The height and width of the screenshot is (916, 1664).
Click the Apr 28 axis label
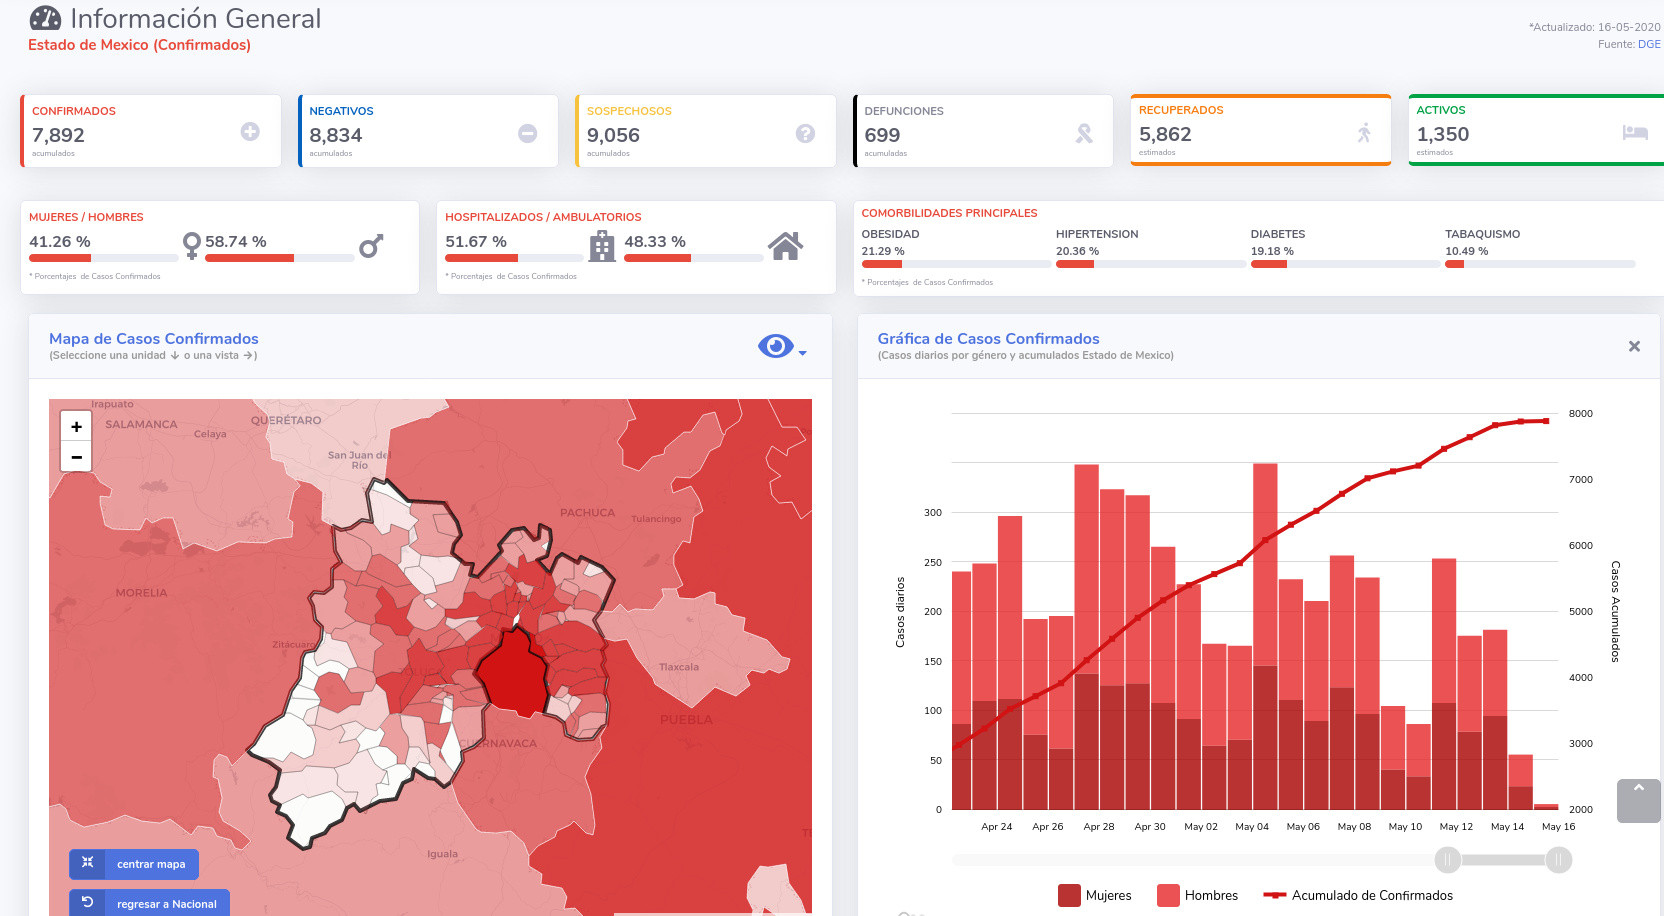[x=1098, y=827]
